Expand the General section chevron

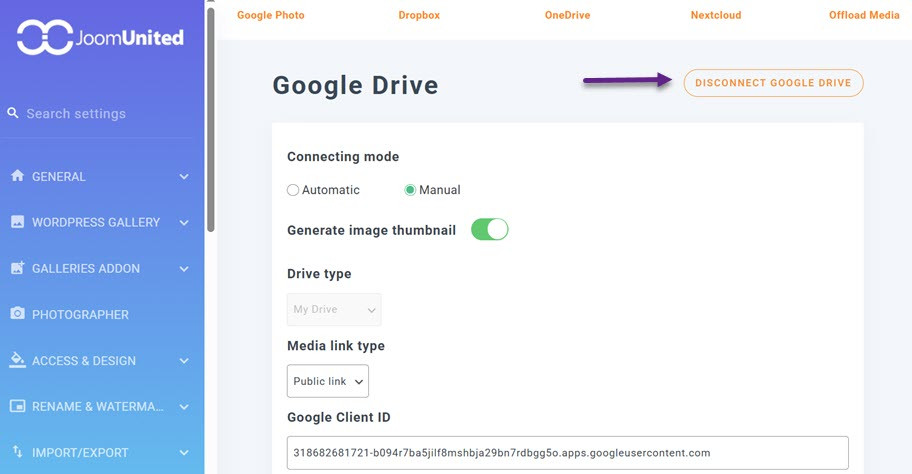(x=184, y=177)
